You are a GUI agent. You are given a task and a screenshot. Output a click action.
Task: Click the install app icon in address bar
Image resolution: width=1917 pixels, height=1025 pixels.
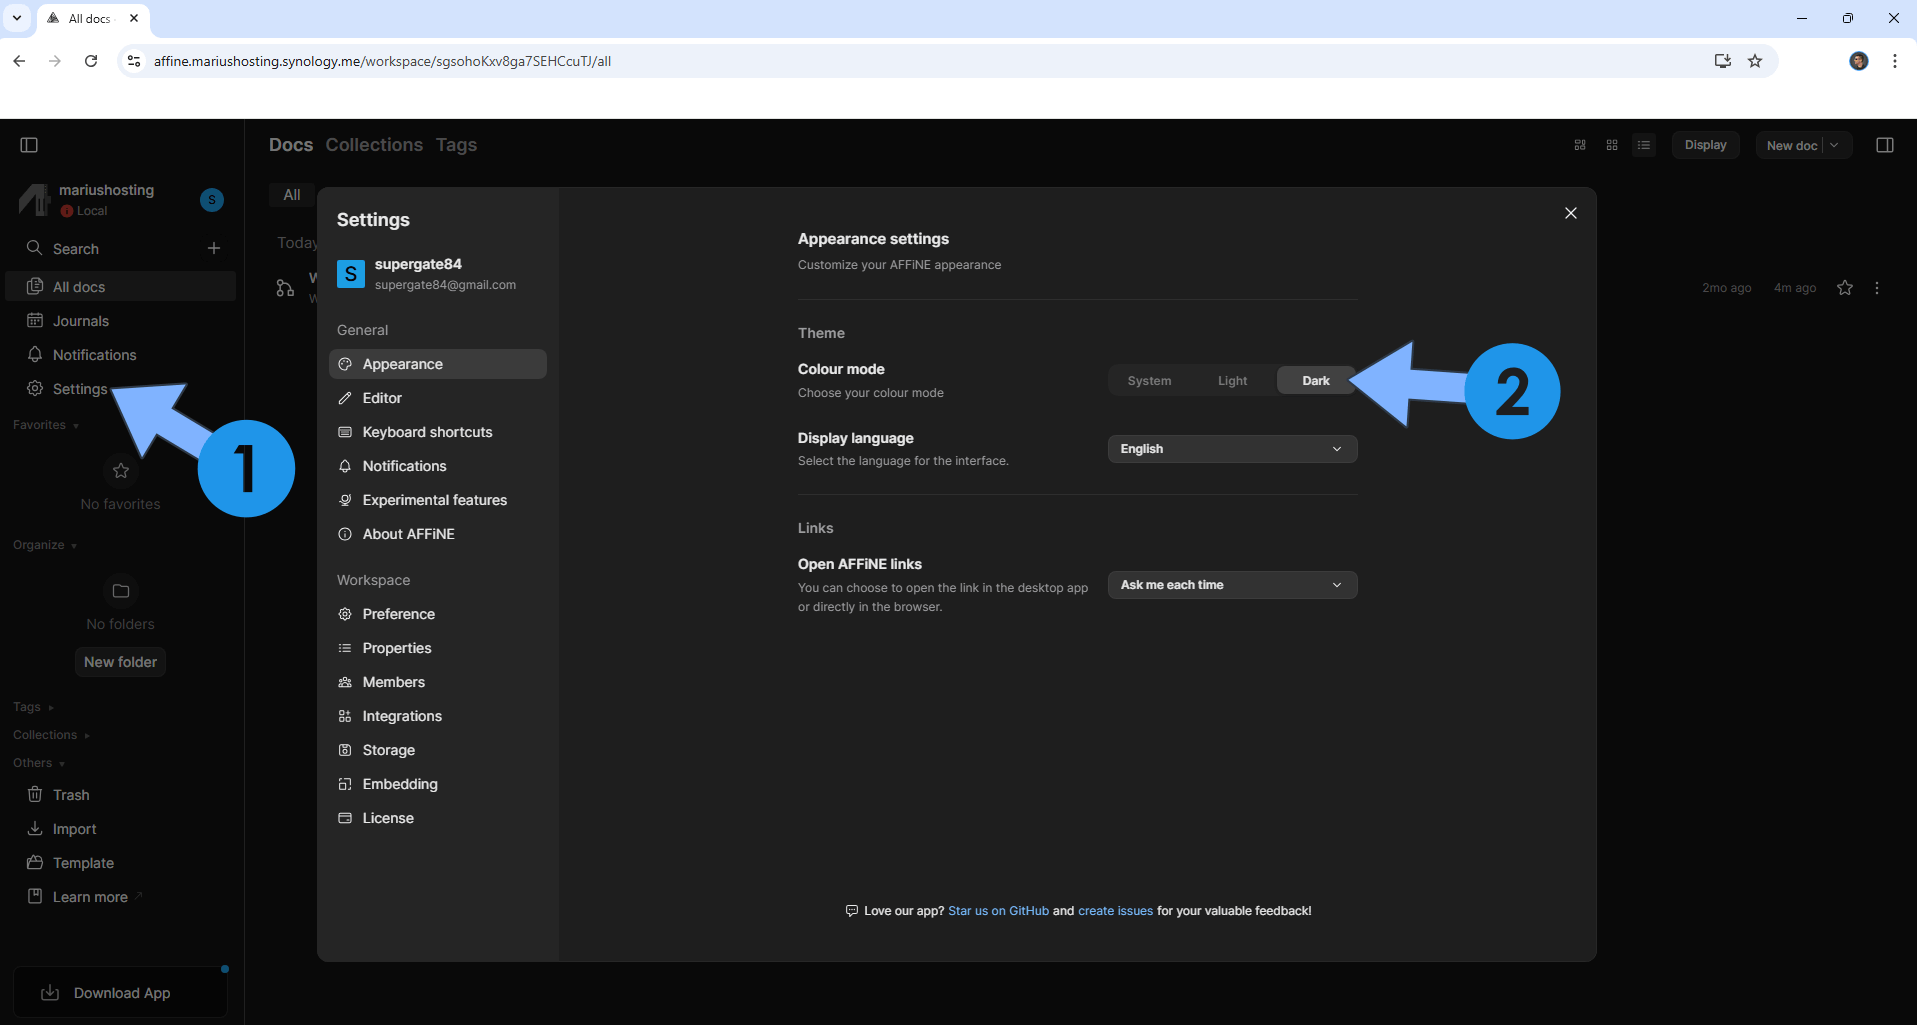click(1723, 61)
